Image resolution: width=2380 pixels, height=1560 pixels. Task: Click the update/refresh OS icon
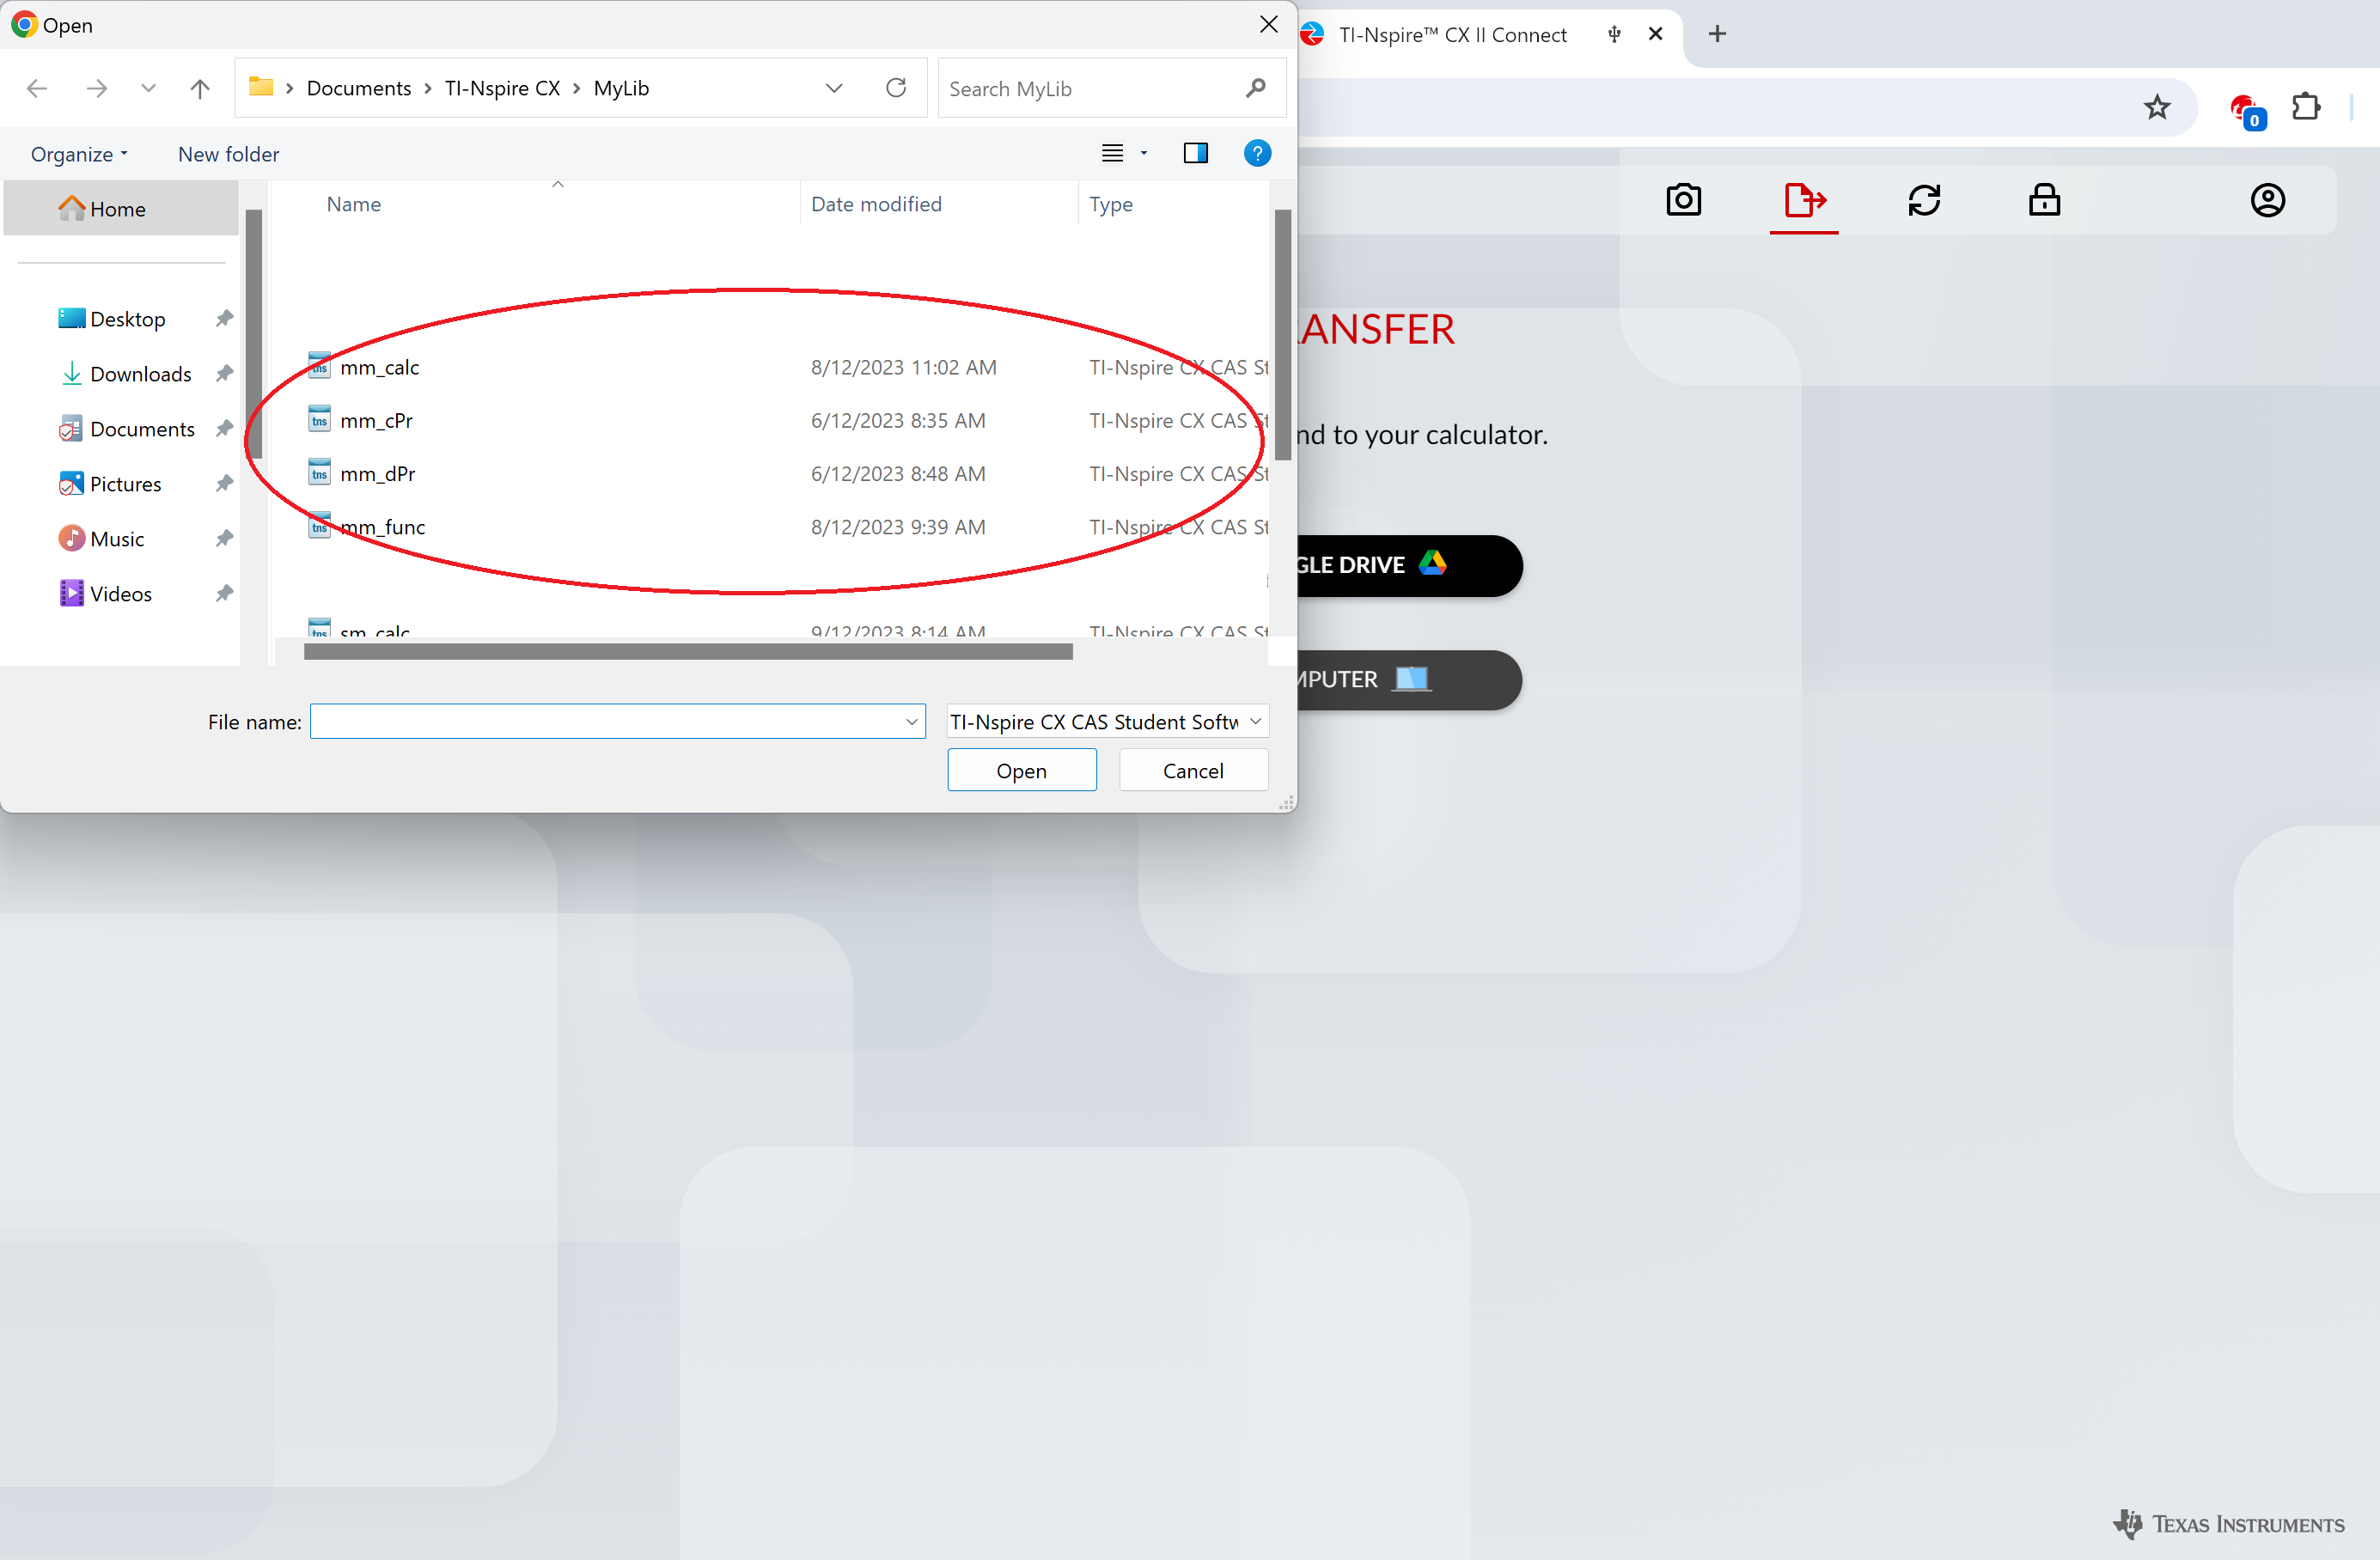coord(1924,200)
